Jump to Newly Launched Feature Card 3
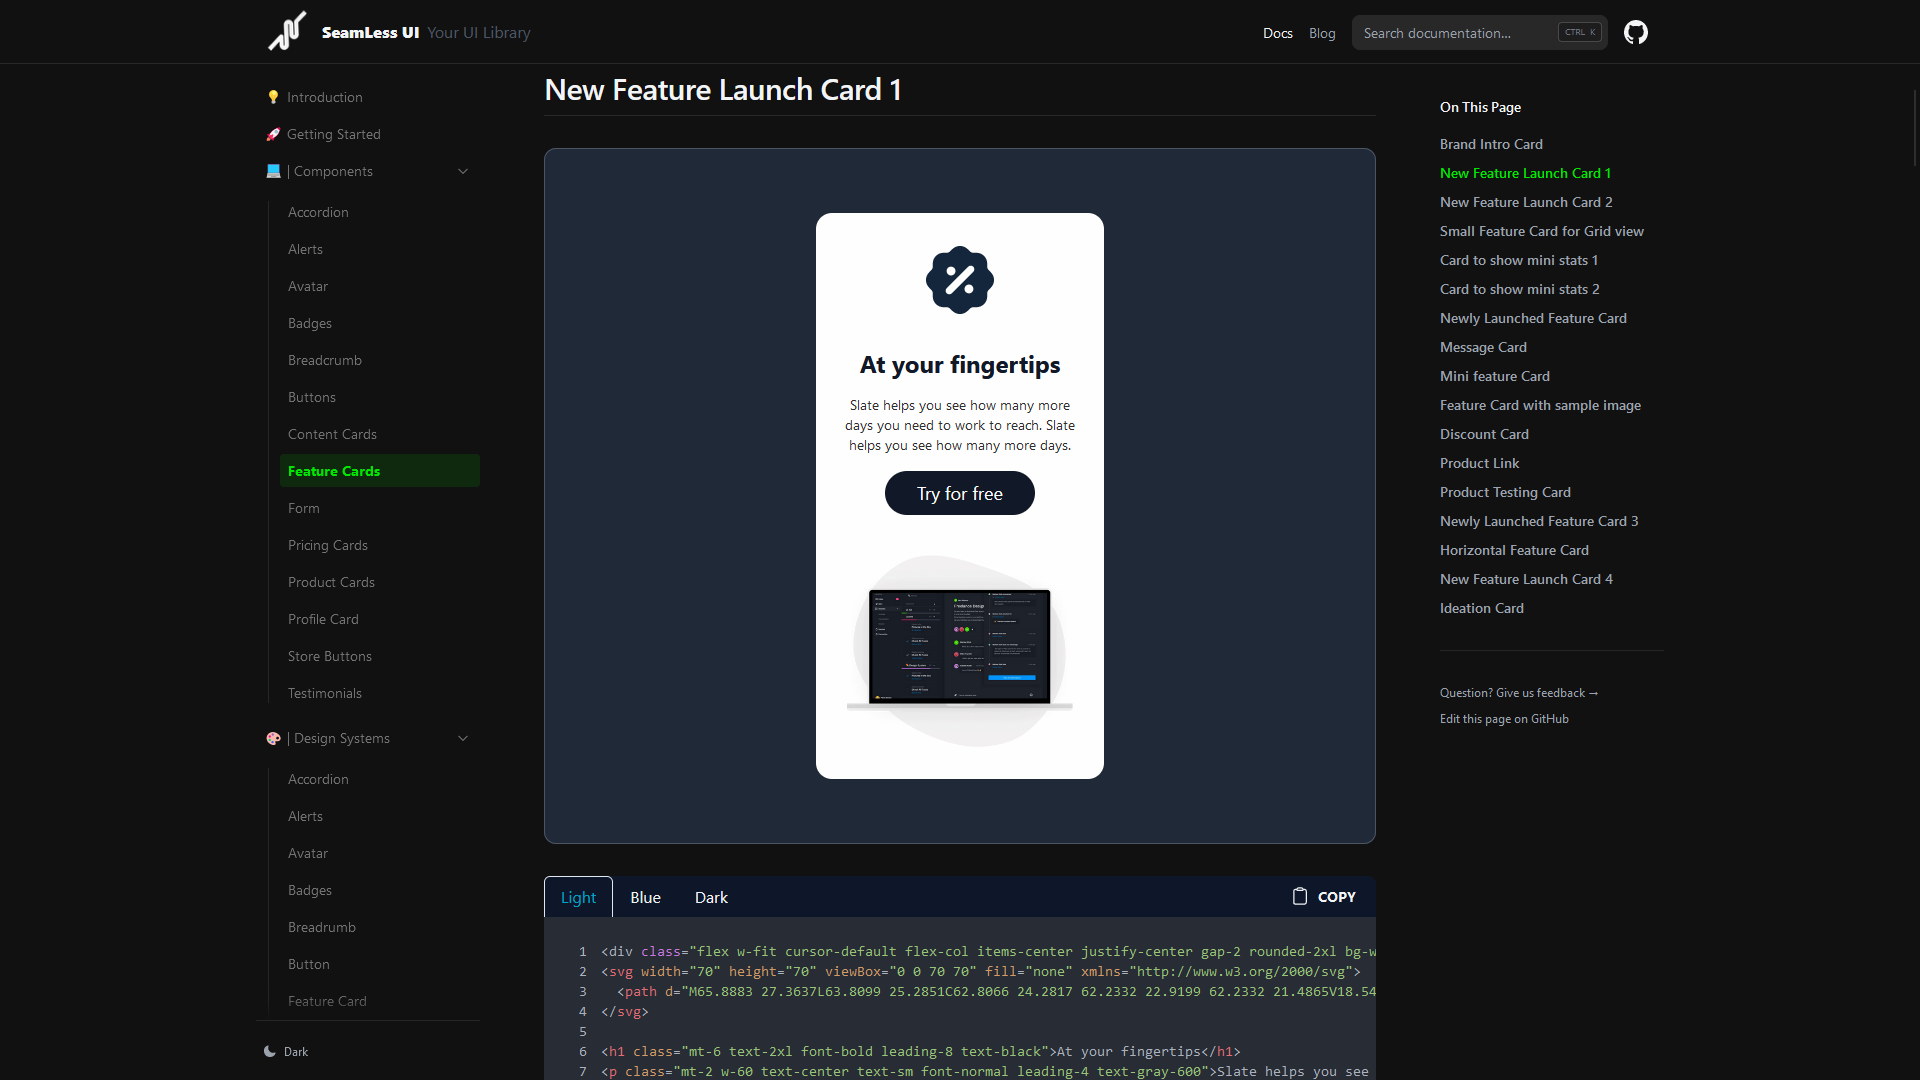 1539,521
